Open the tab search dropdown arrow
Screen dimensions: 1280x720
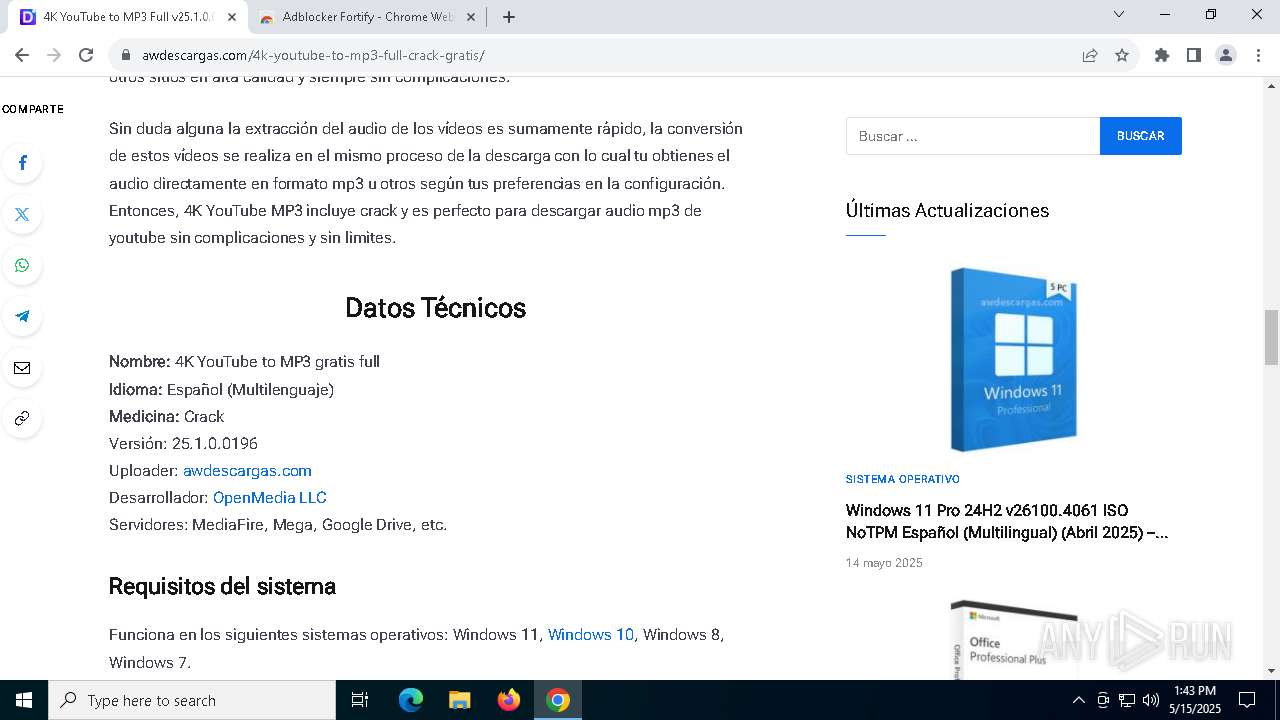point(1119,15)
